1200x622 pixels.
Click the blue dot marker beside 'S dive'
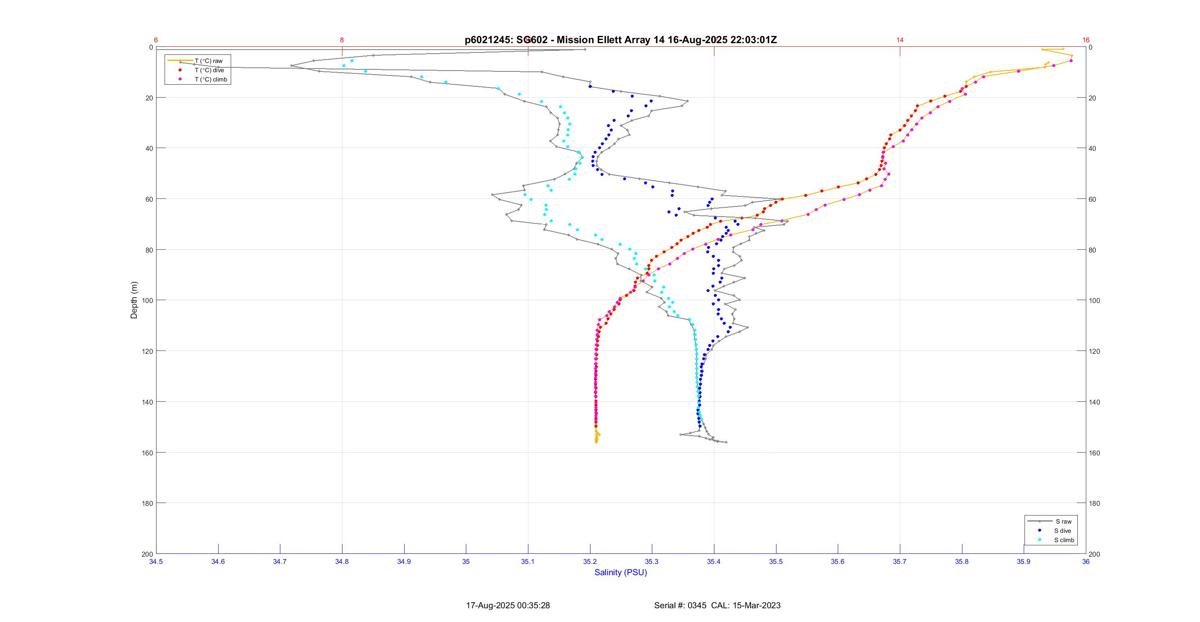click(1039, 530)
